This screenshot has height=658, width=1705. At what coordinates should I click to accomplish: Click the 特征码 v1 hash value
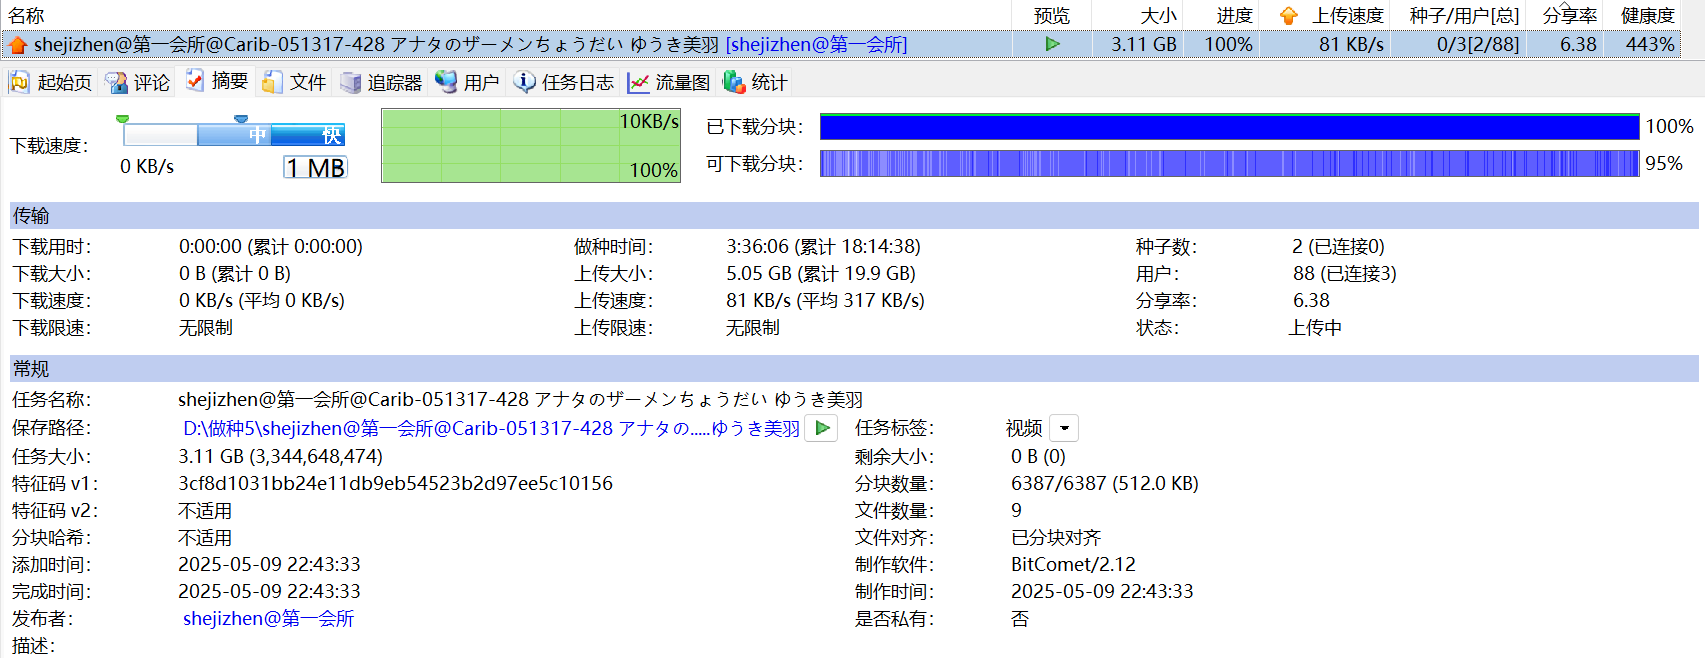(x=395, y=483)
